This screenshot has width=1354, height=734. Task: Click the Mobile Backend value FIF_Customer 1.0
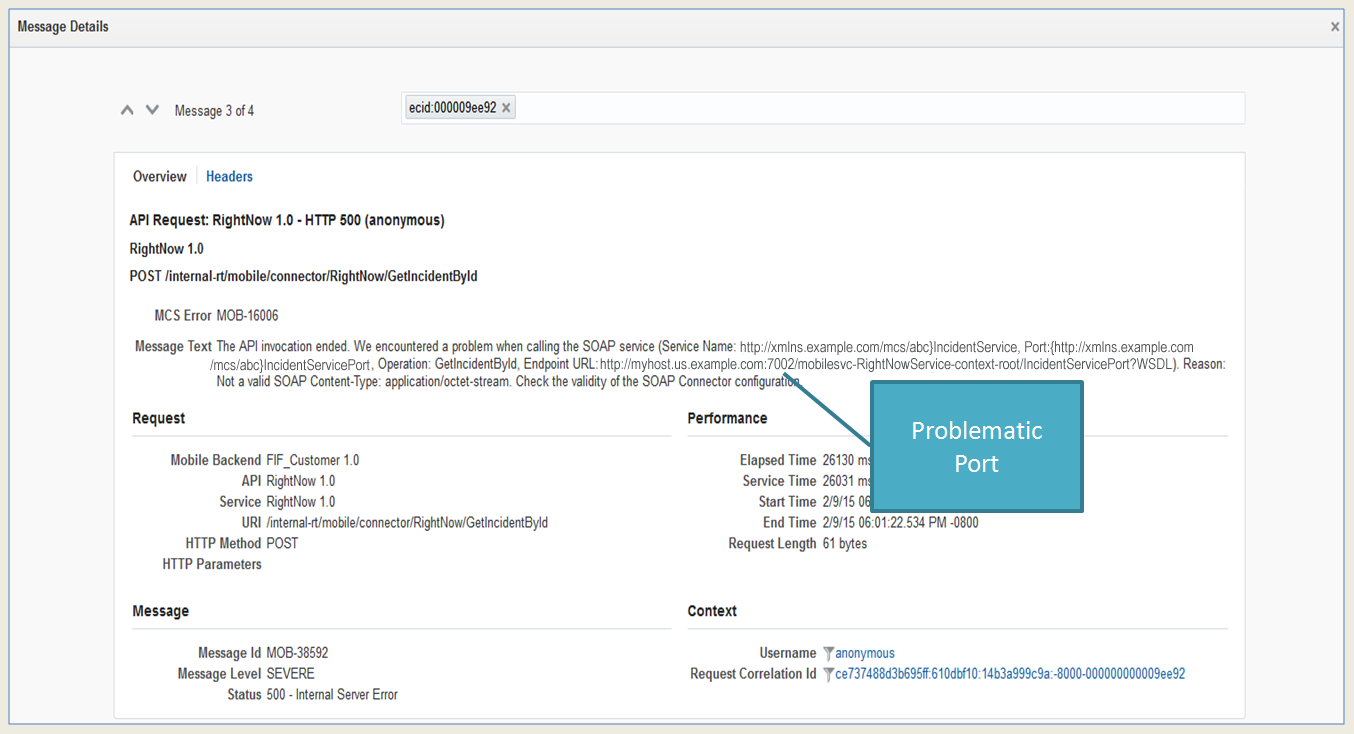(312, 461)
